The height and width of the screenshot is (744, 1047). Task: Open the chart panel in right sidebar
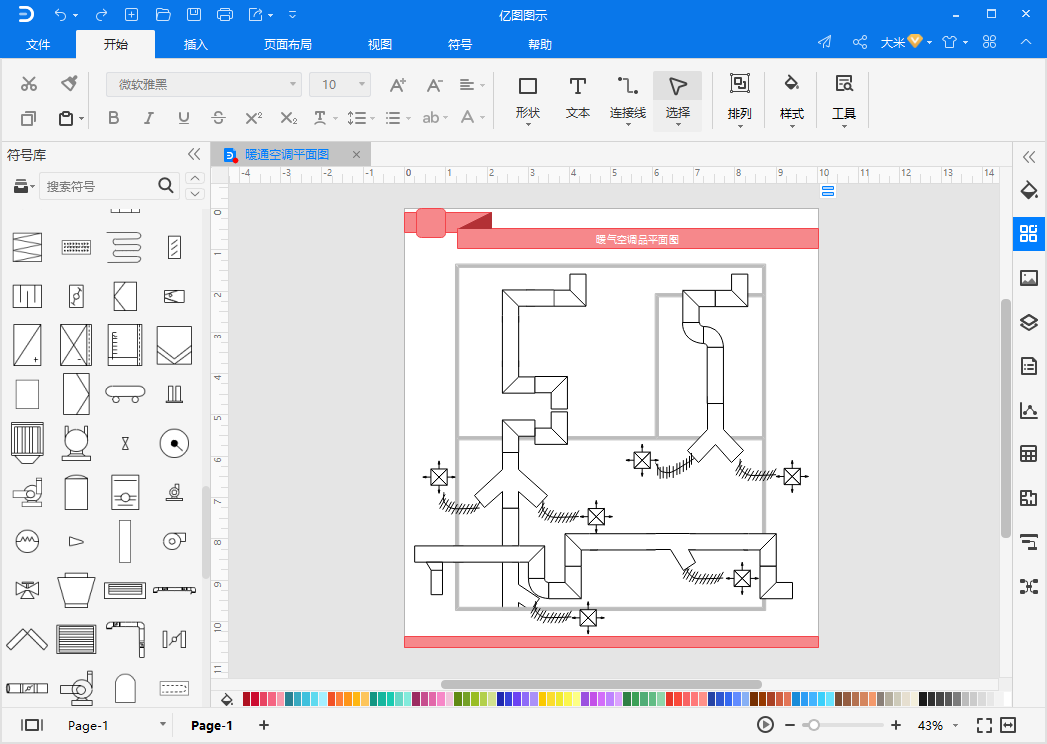coord(1029,410)
